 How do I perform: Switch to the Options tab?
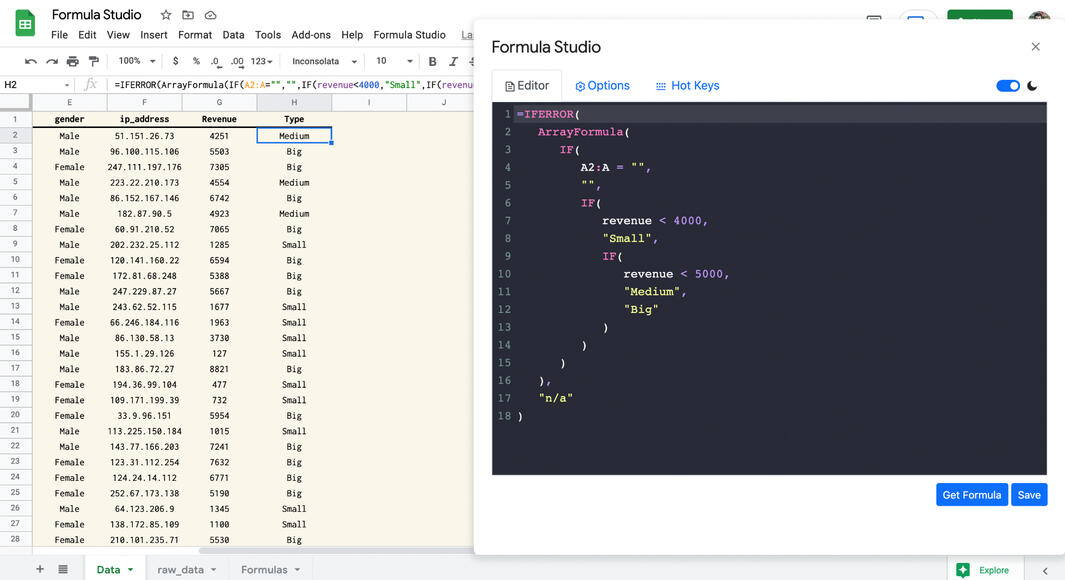tap(602, 86)
